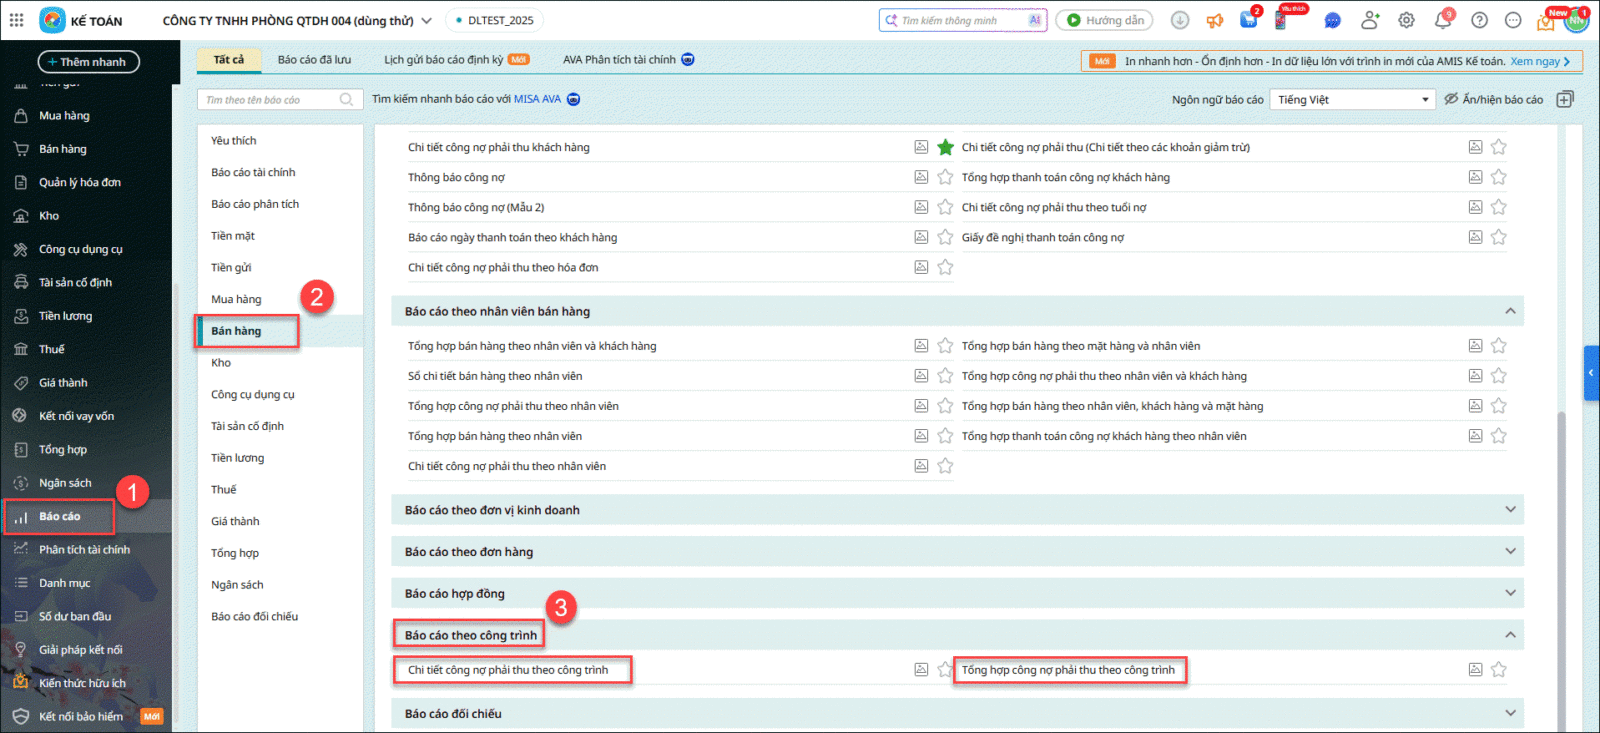Open the Tiếng Việt report language dropdown
This screenshot has width=1600, height=733.
tap(1352, 99)
